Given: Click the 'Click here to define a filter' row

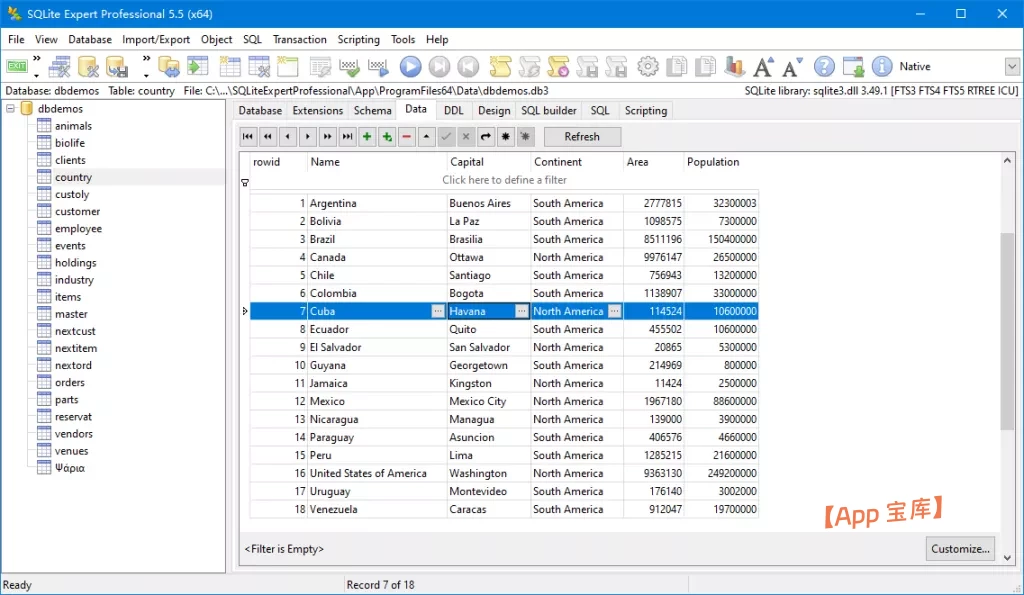Looking at the screenshot, I should pos(504,180).
